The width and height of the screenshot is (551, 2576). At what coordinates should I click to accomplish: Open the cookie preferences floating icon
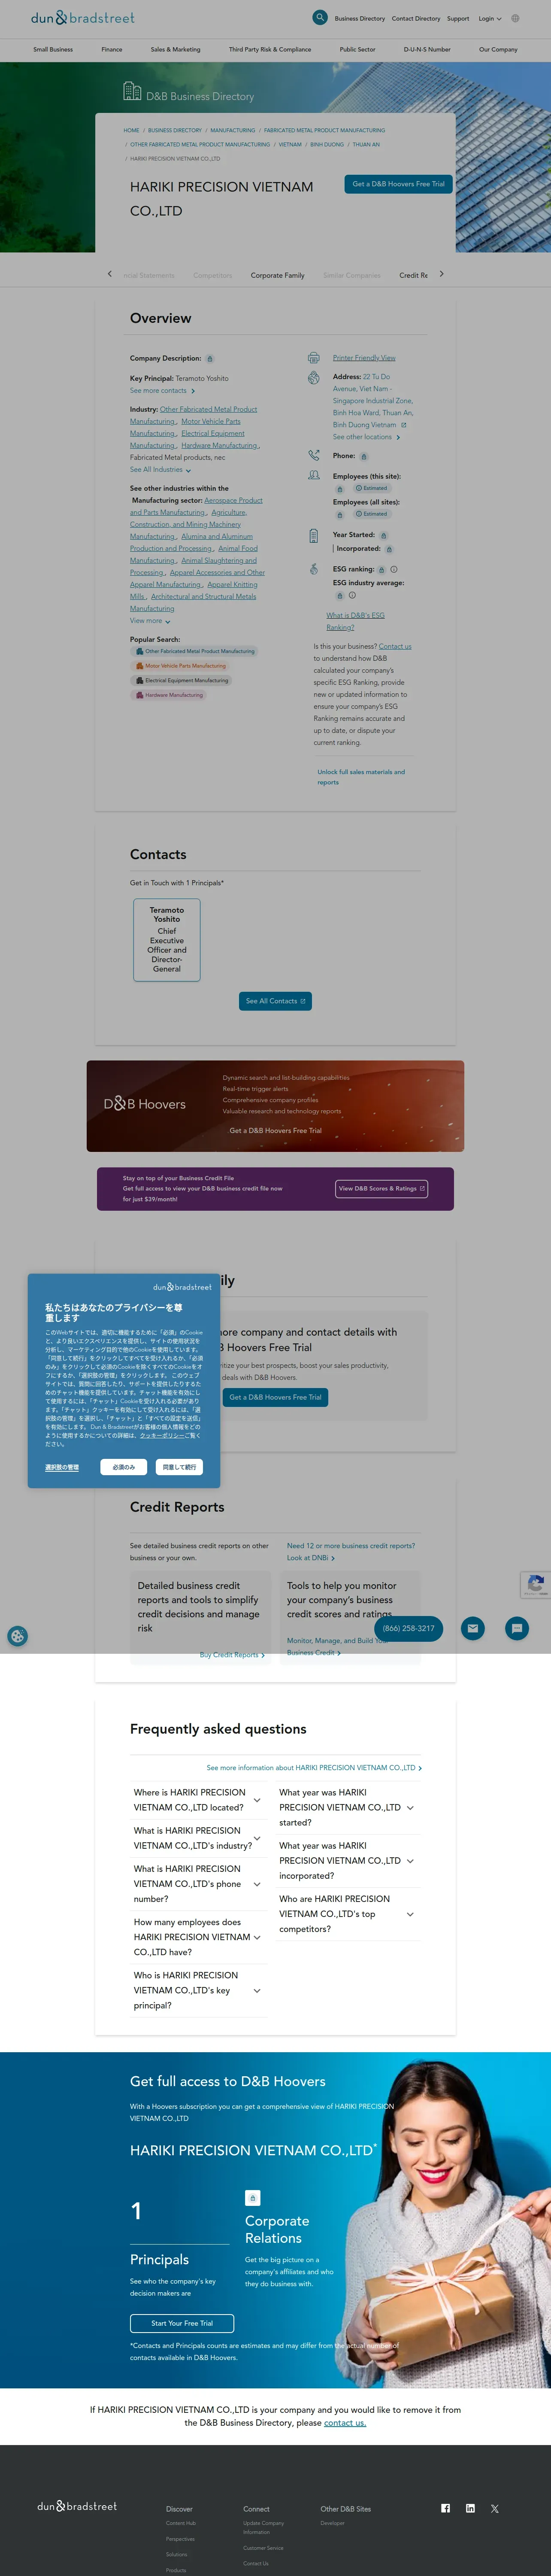pos(17,1637)
